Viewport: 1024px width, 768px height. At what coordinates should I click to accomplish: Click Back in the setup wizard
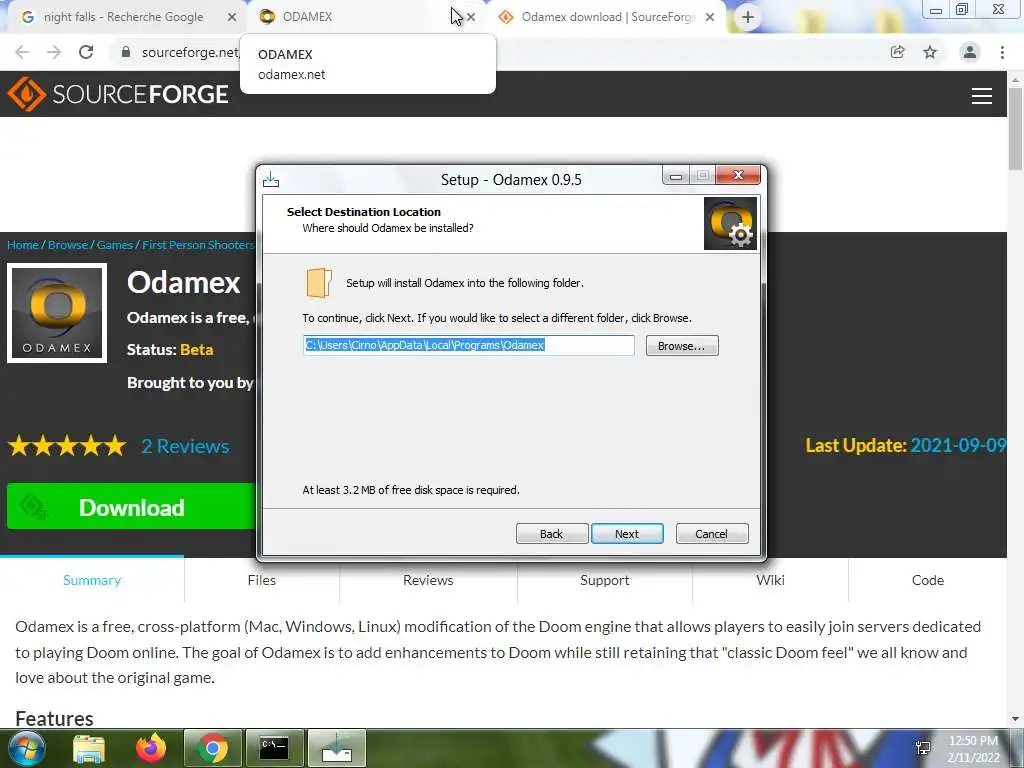[551, 534]
